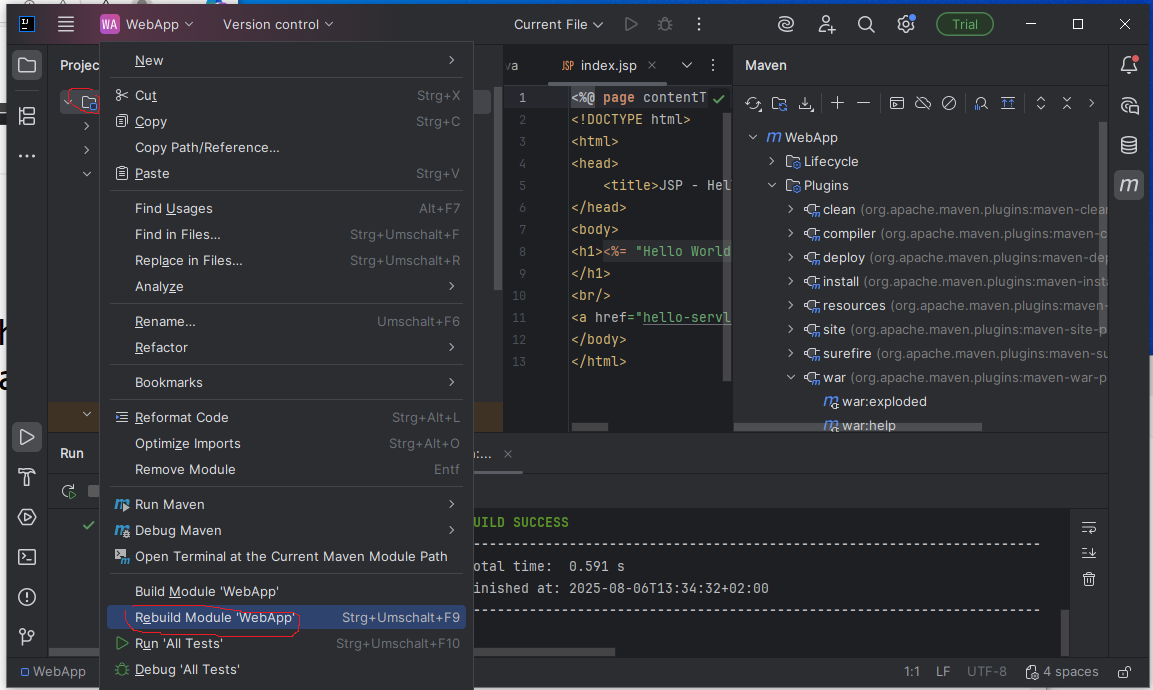This screenshot has width=1153, height=690.
Task: Toggle Maven skip tests mode
Action: 949,103
